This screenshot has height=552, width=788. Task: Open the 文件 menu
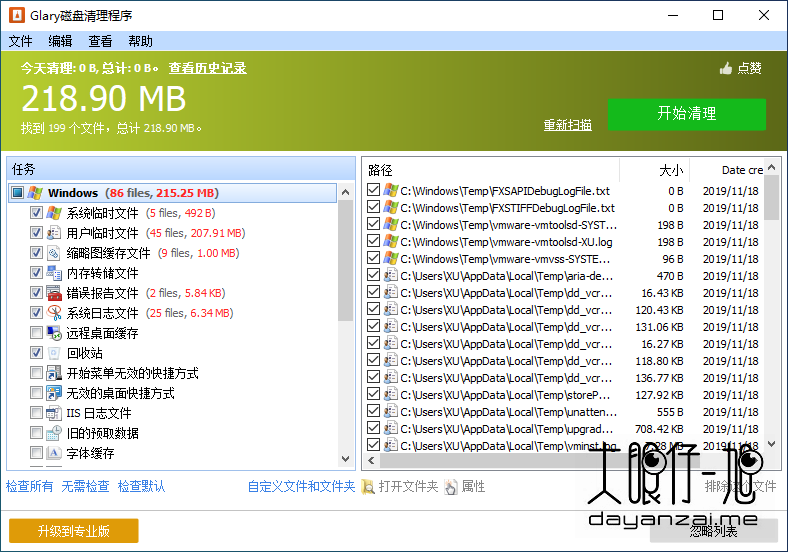21,41
